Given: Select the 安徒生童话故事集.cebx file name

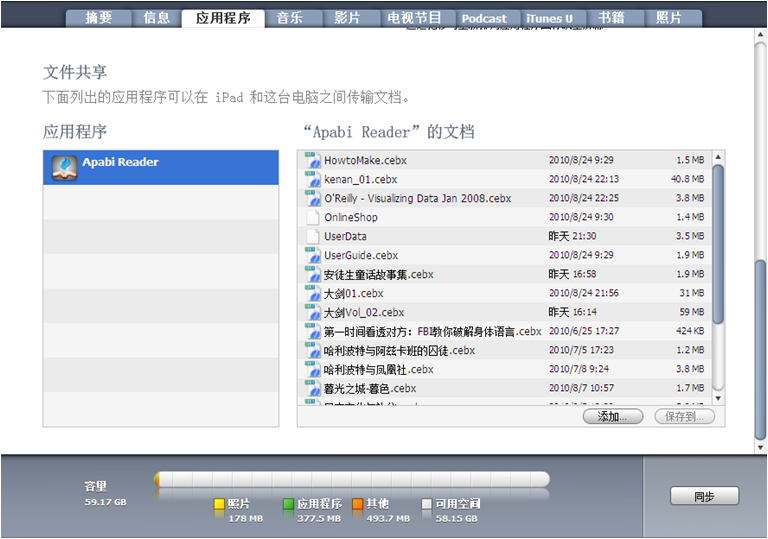Looking at the screenshot, I should click(379, 274).
